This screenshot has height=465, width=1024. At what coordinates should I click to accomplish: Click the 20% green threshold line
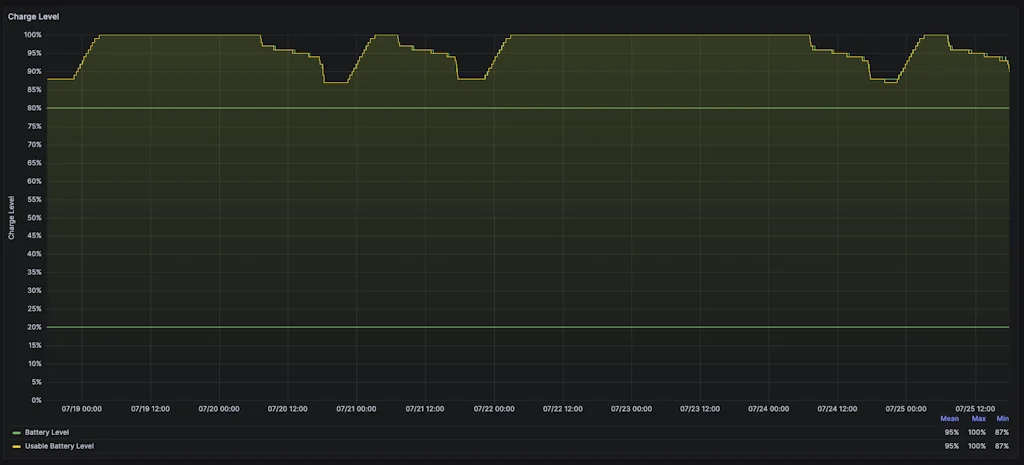coord(500,327)
